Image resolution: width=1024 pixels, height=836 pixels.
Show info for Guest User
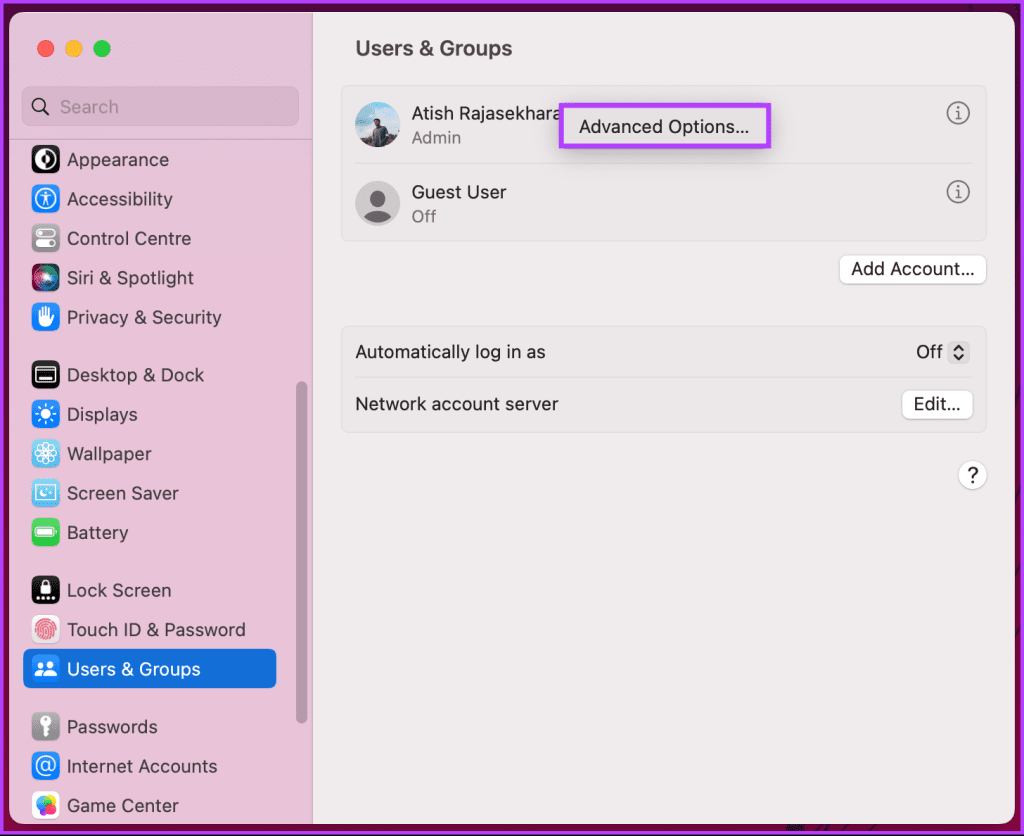click(957, 192)
